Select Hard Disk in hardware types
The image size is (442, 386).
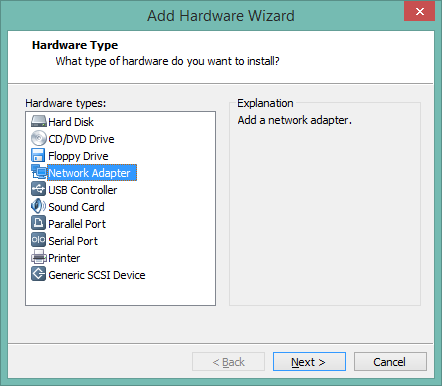(x=71, y=122)
